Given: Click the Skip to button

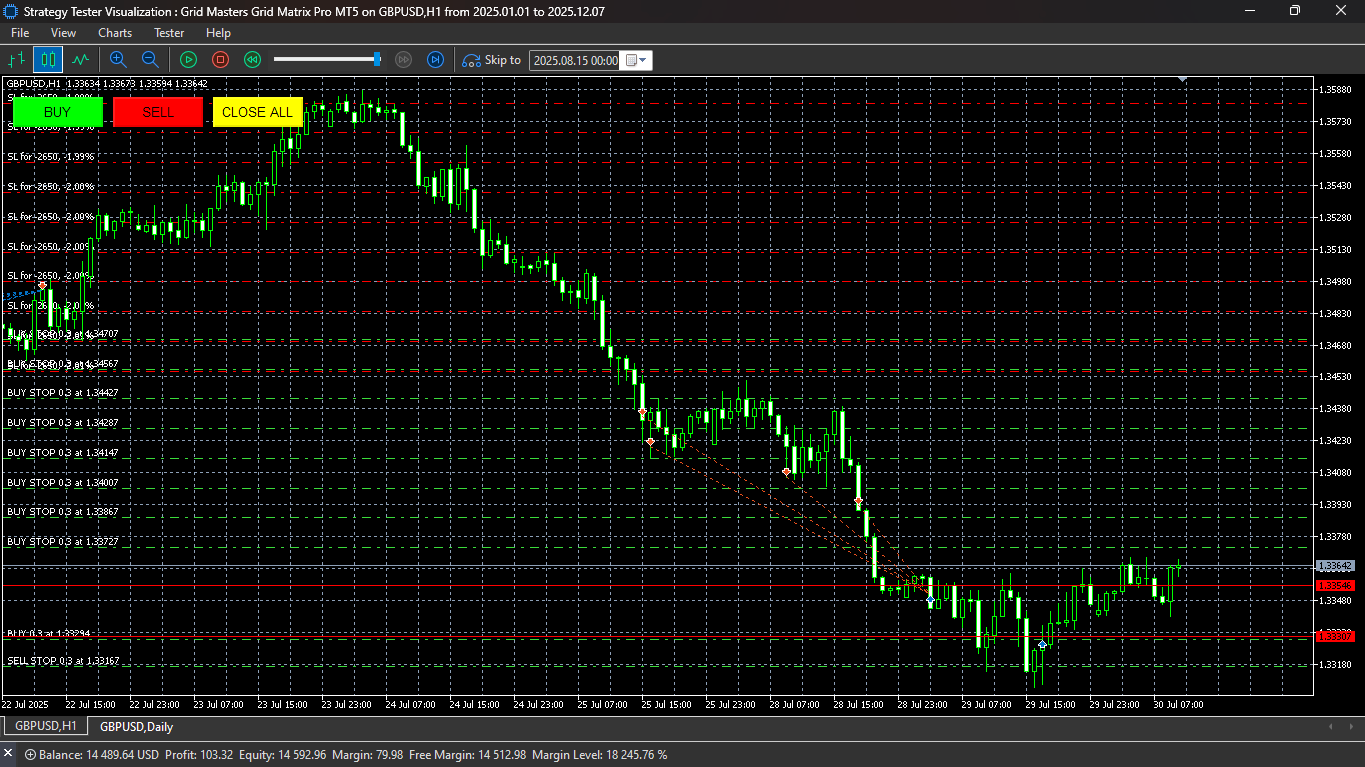Looking at the screenshot, I should click(491, 60).
